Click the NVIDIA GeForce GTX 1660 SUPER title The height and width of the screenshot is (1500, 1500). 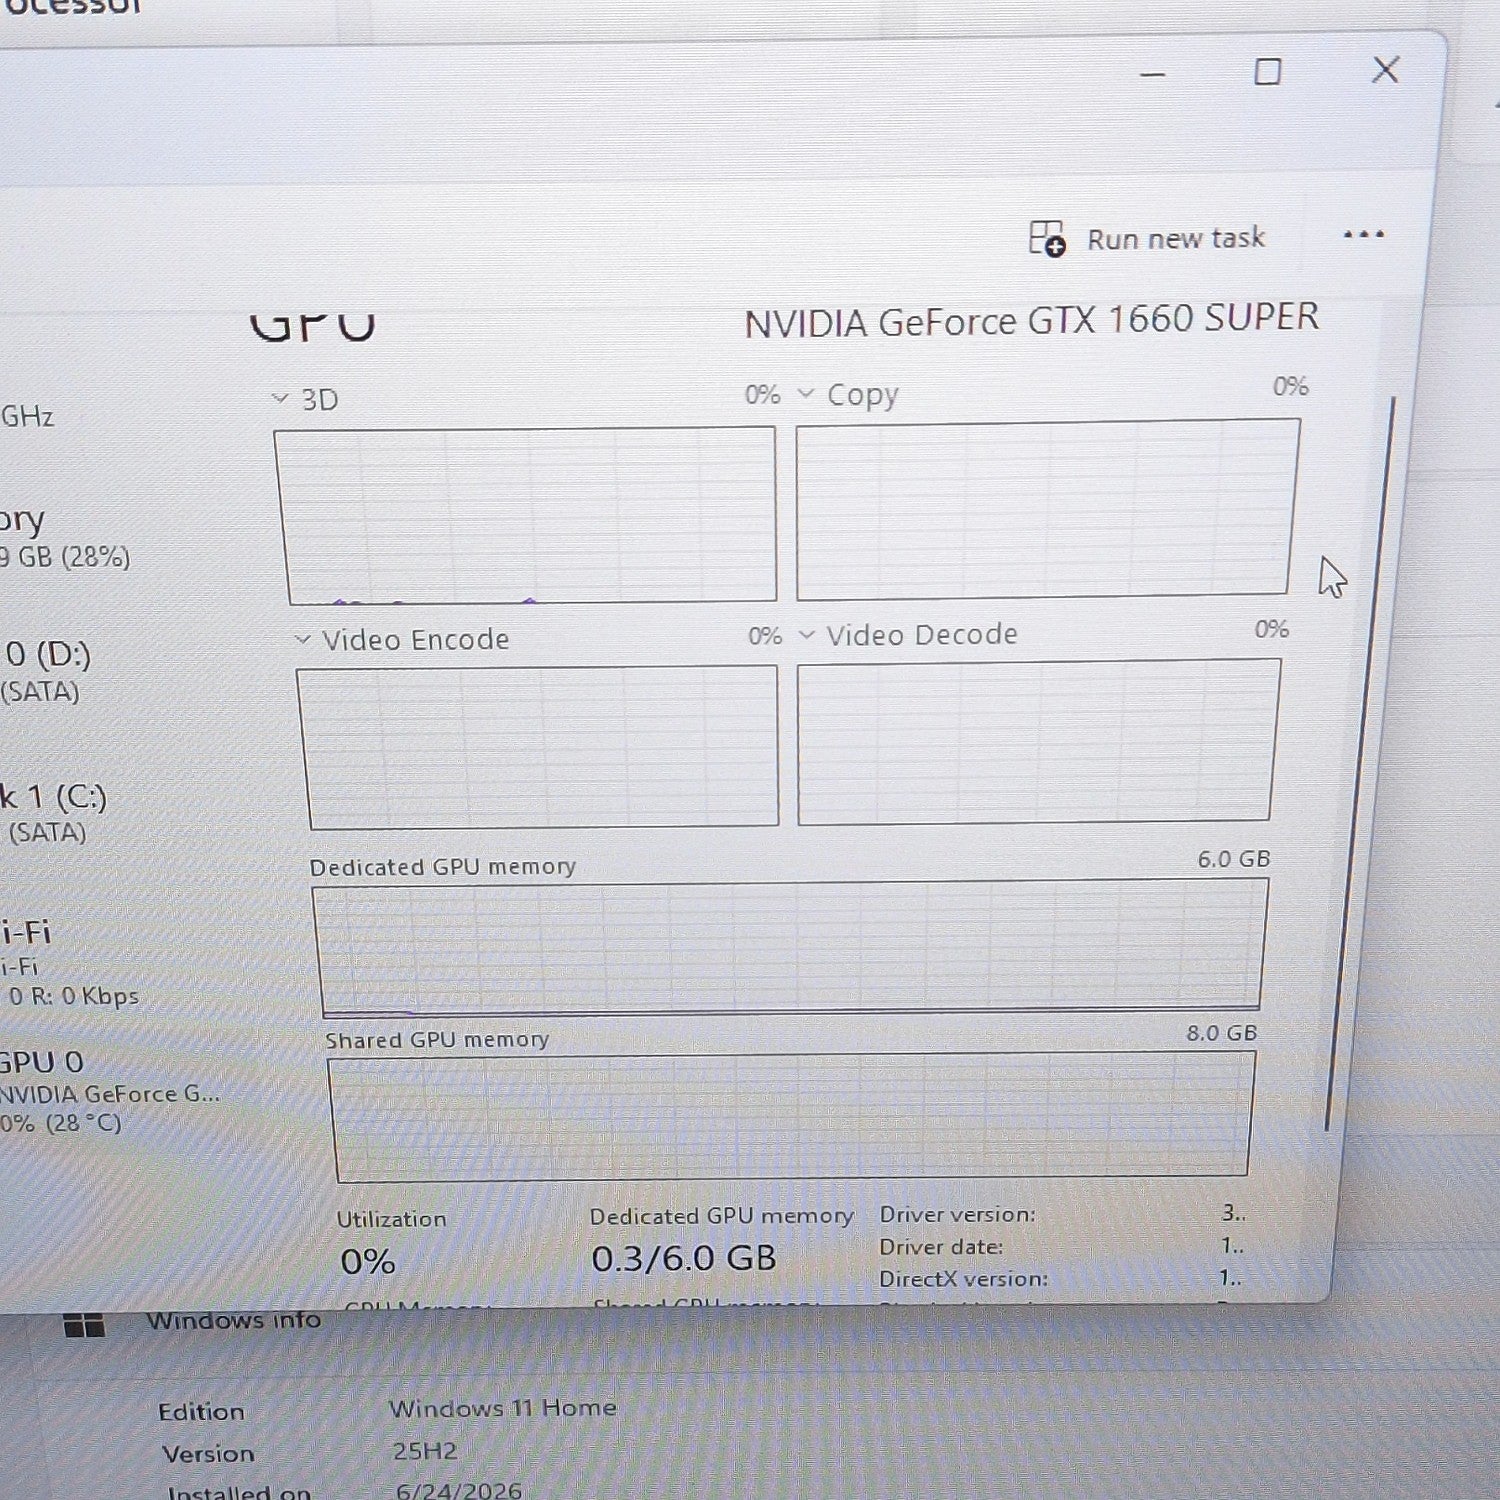(x=1031, y=321)
